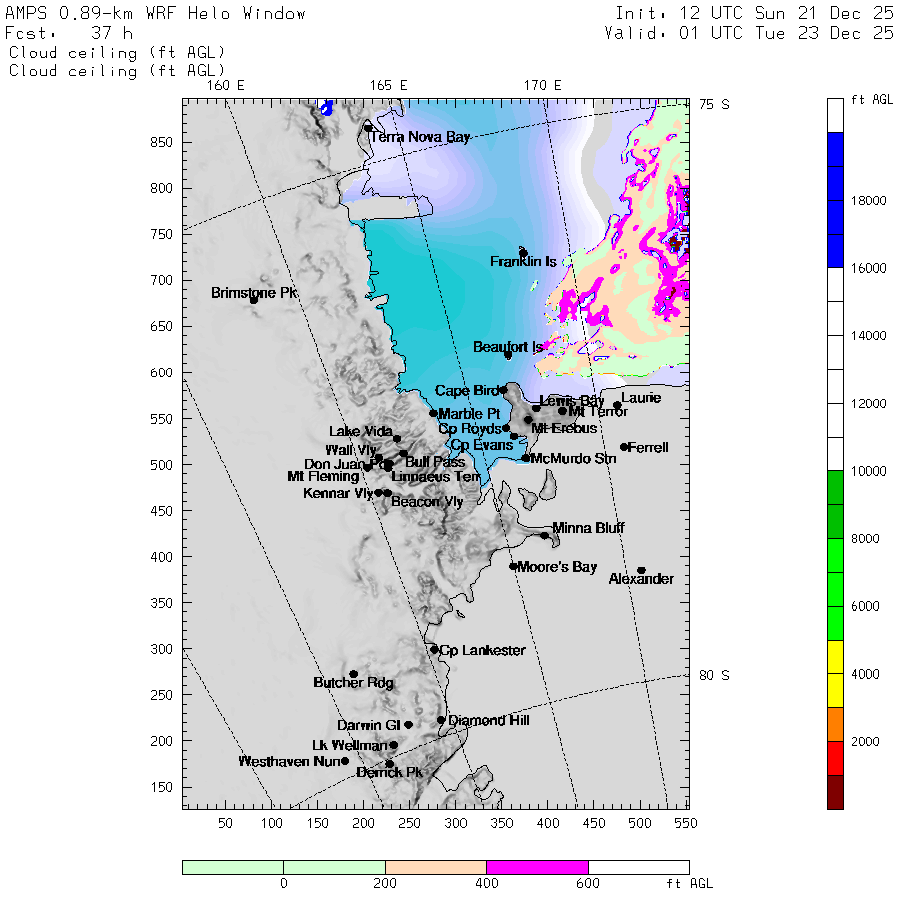Click the Moore's Bay marker dot

[513, 567]
